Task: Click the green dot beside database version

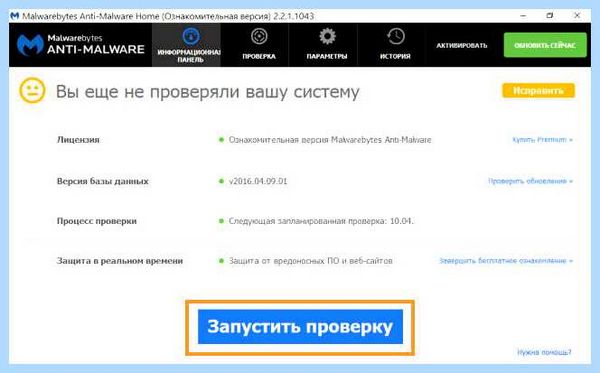Action: coord(221,181)
